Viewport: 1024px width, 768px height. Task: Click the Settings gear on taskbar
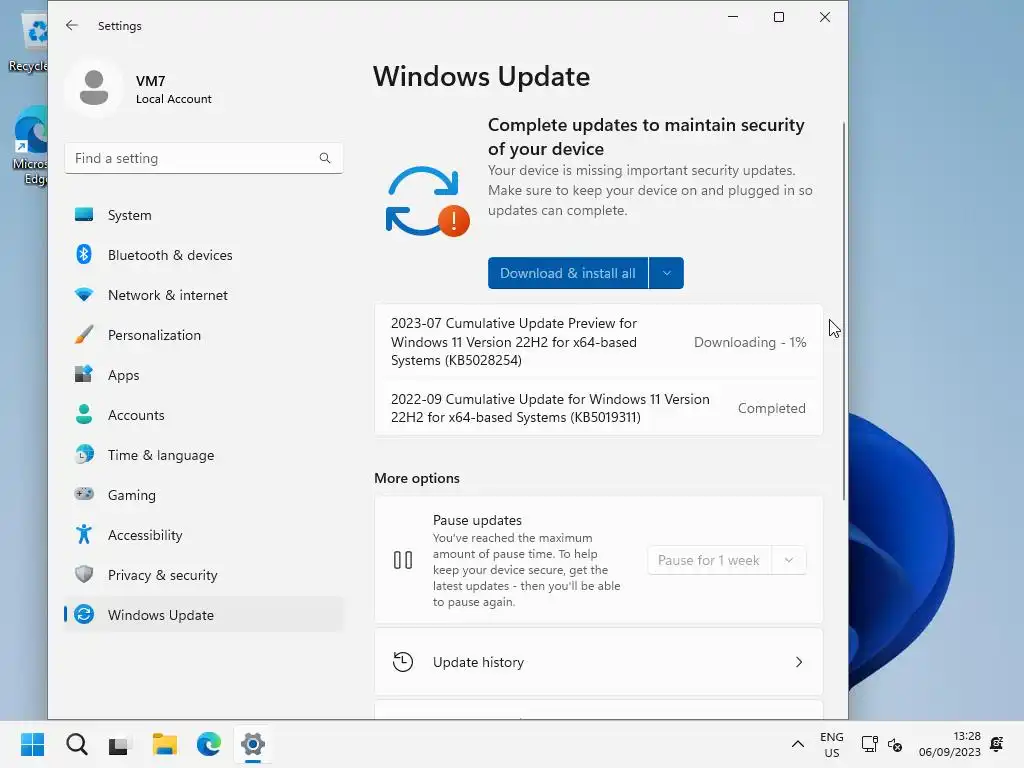pos(253,744)
